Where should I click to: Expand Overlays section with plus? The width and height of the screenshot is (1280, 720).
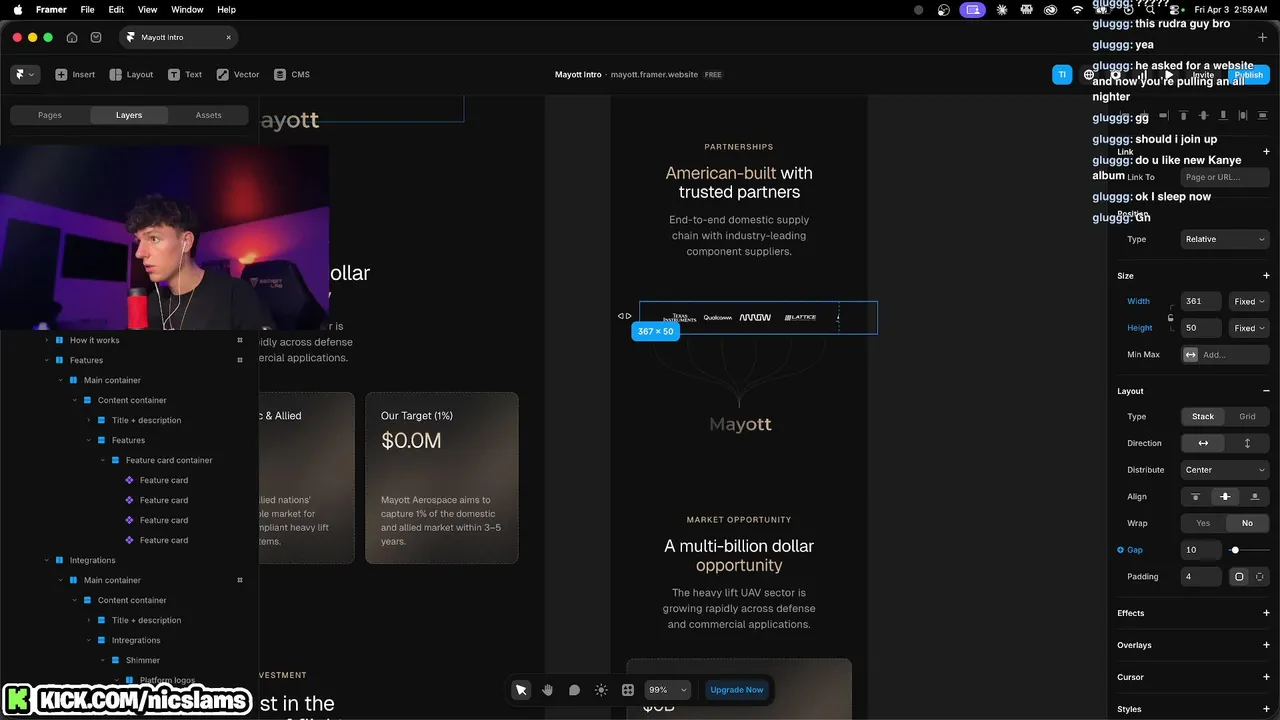pos(1266,645)
